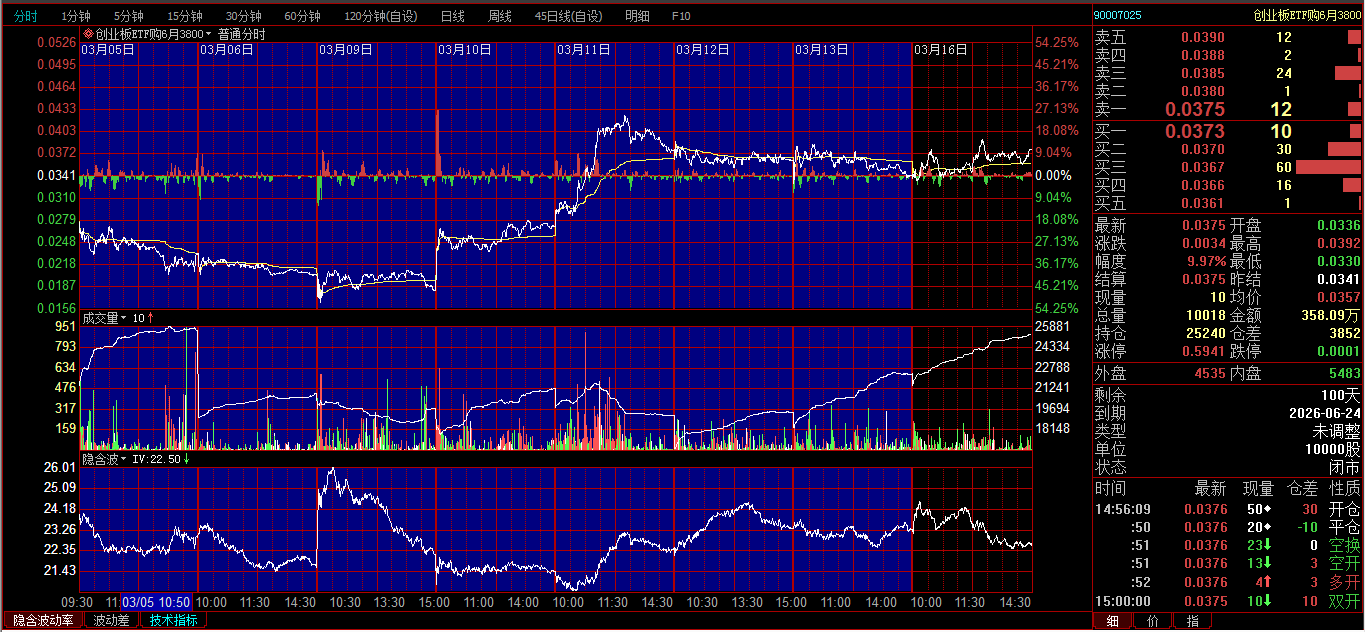The image size is (1365, 632).
Task: Expand the 隐含波 indicator dropdown
Action: (x=124, y=459)
